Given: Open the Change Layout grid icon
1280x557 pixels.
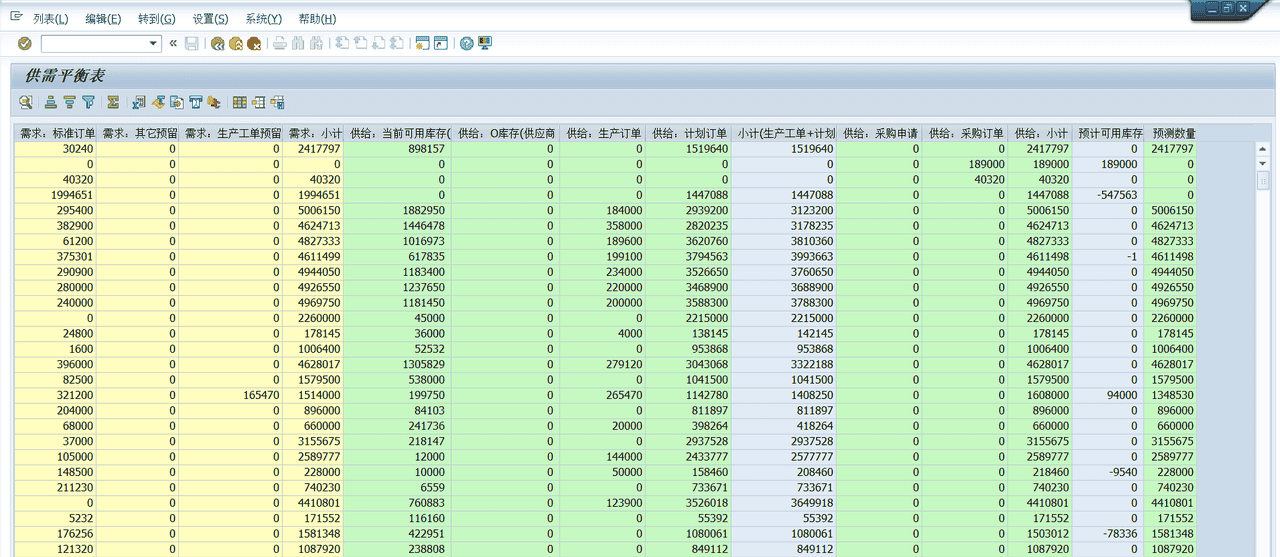Looking at the screenshot, I should pyautogui.click(x=239, y=102).
